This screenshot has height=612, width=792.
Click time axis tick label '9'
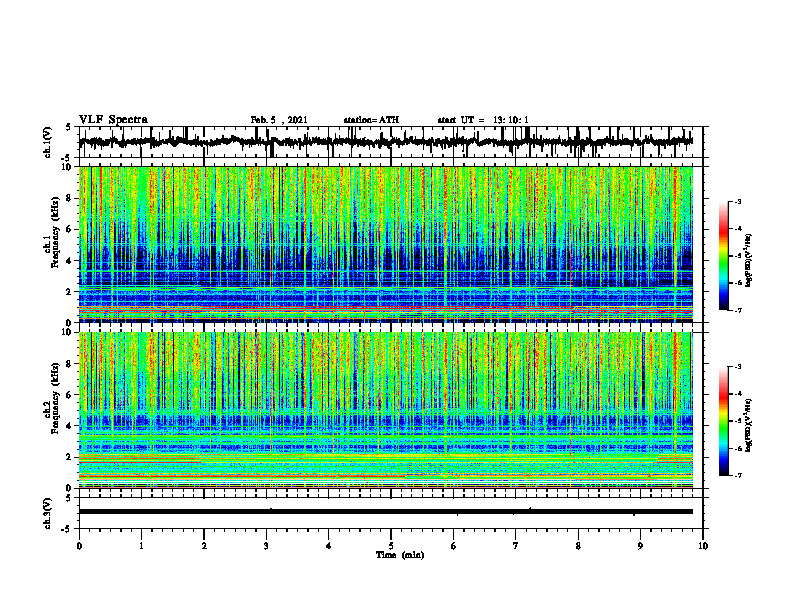click(640, 546)
